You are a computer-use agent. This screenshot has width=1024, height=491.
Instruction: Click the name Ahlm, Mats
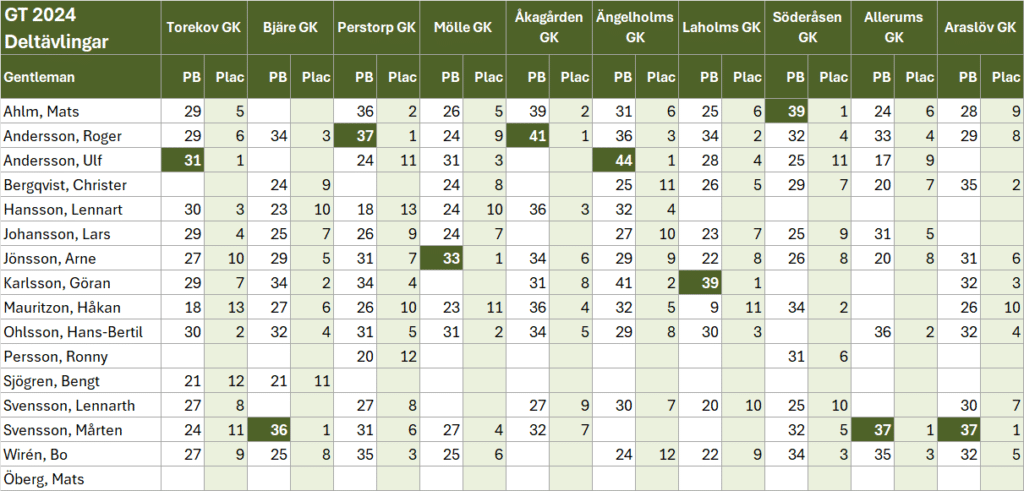pos(35,111)
